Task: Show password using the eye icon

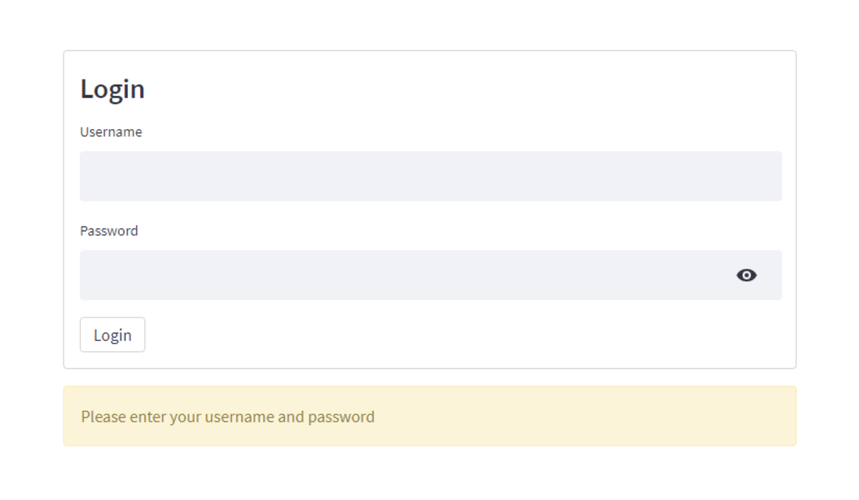Action: click(x=746, y=275)
